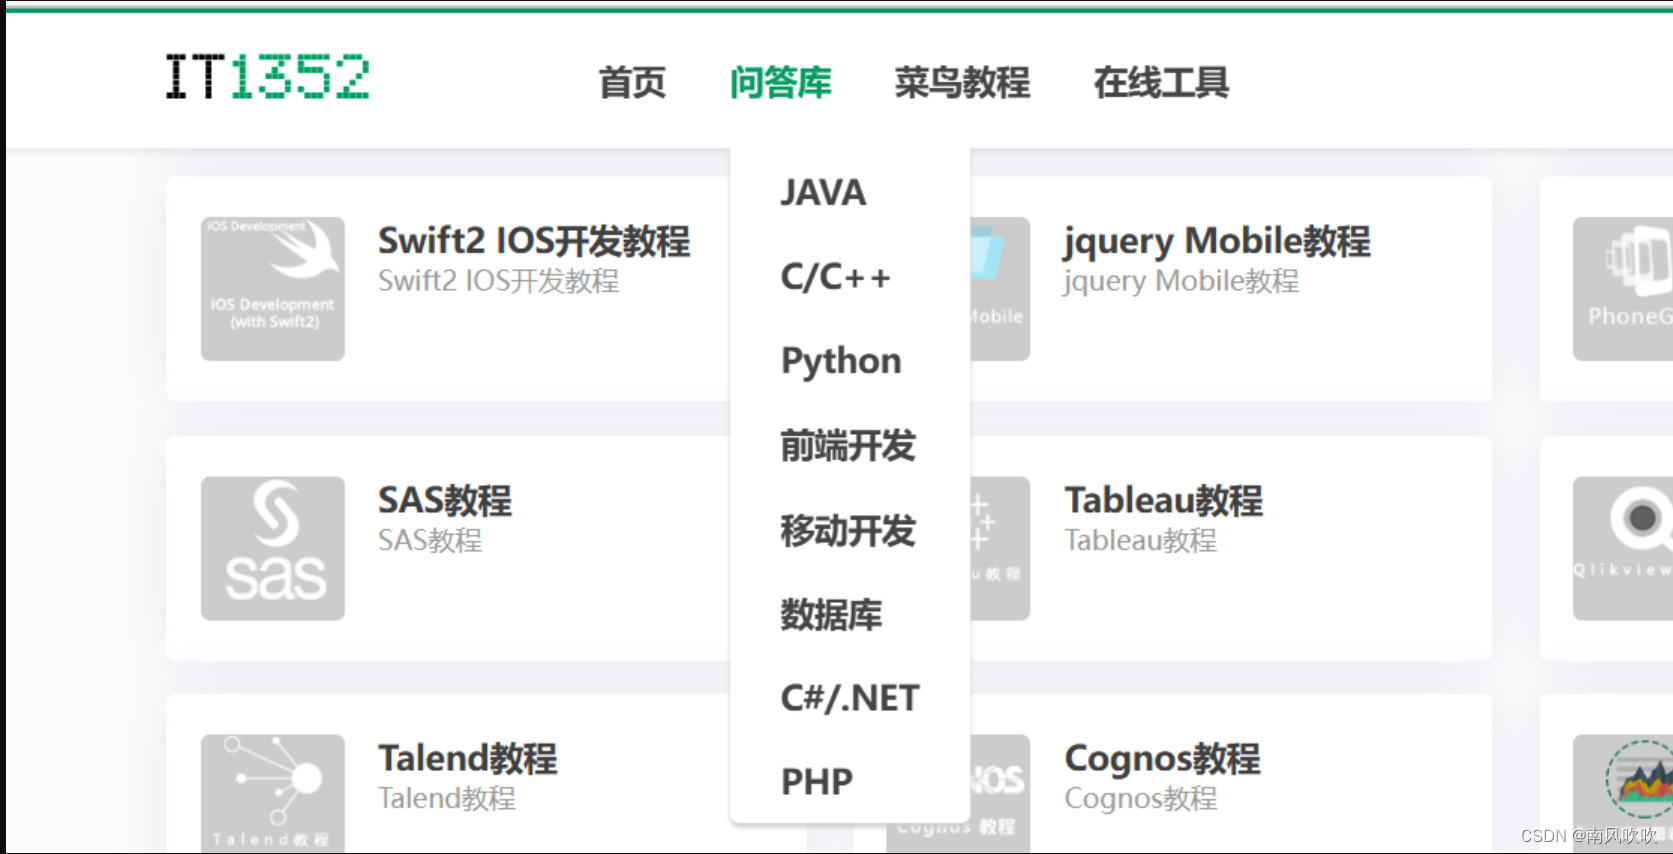Choose JAVA from the dropdown menu

(x=823, y=192)
